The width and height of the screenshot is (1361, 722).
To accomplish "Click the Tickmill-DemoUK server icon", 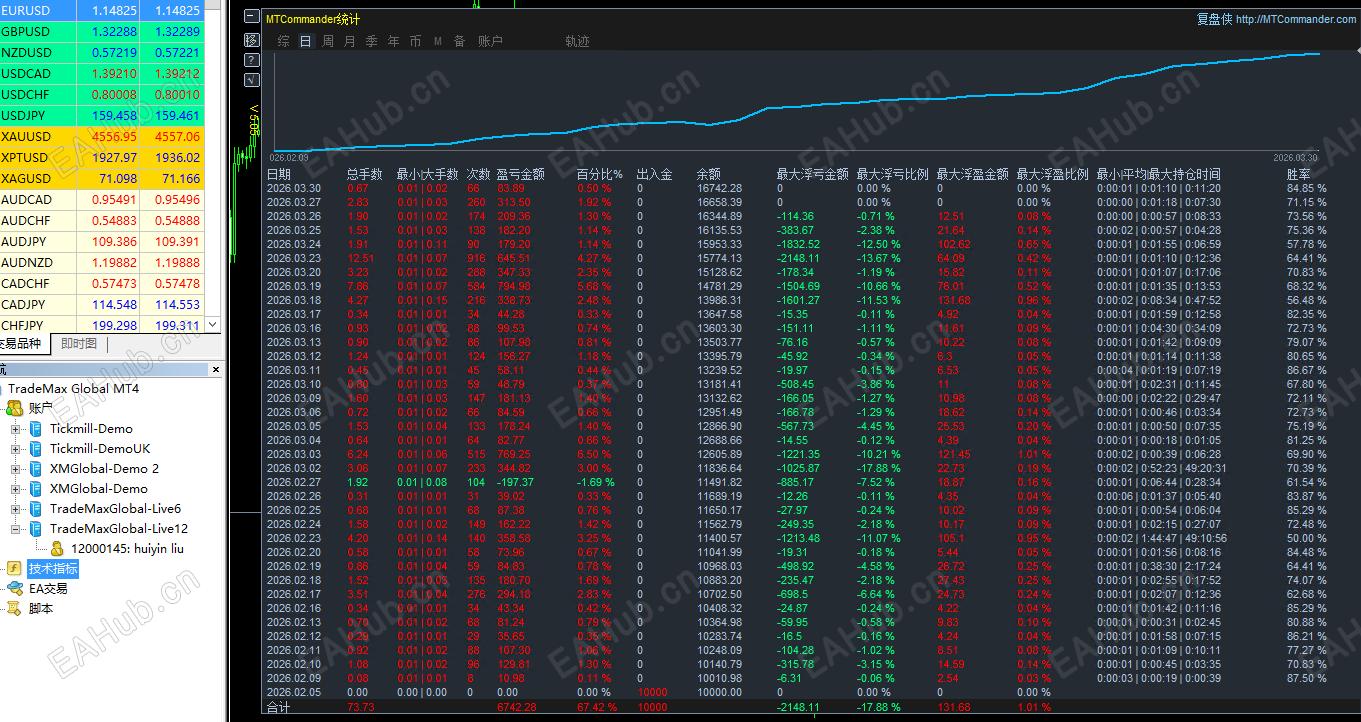I will 37,448.
